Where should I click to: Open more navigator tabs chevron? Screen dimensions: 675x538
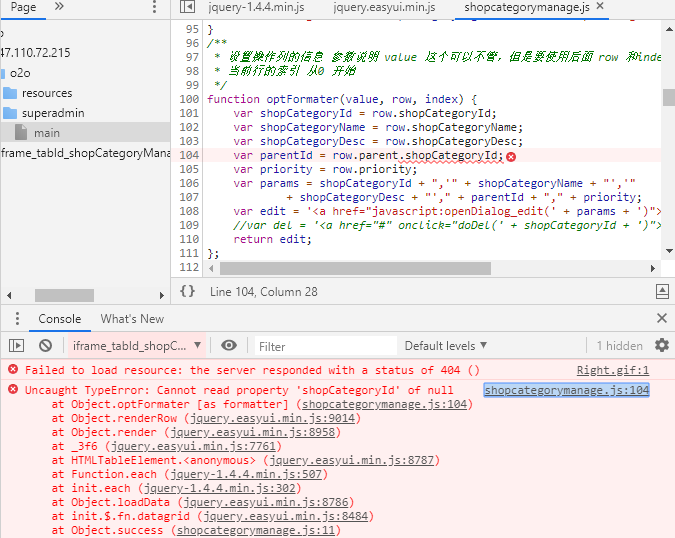59,6
